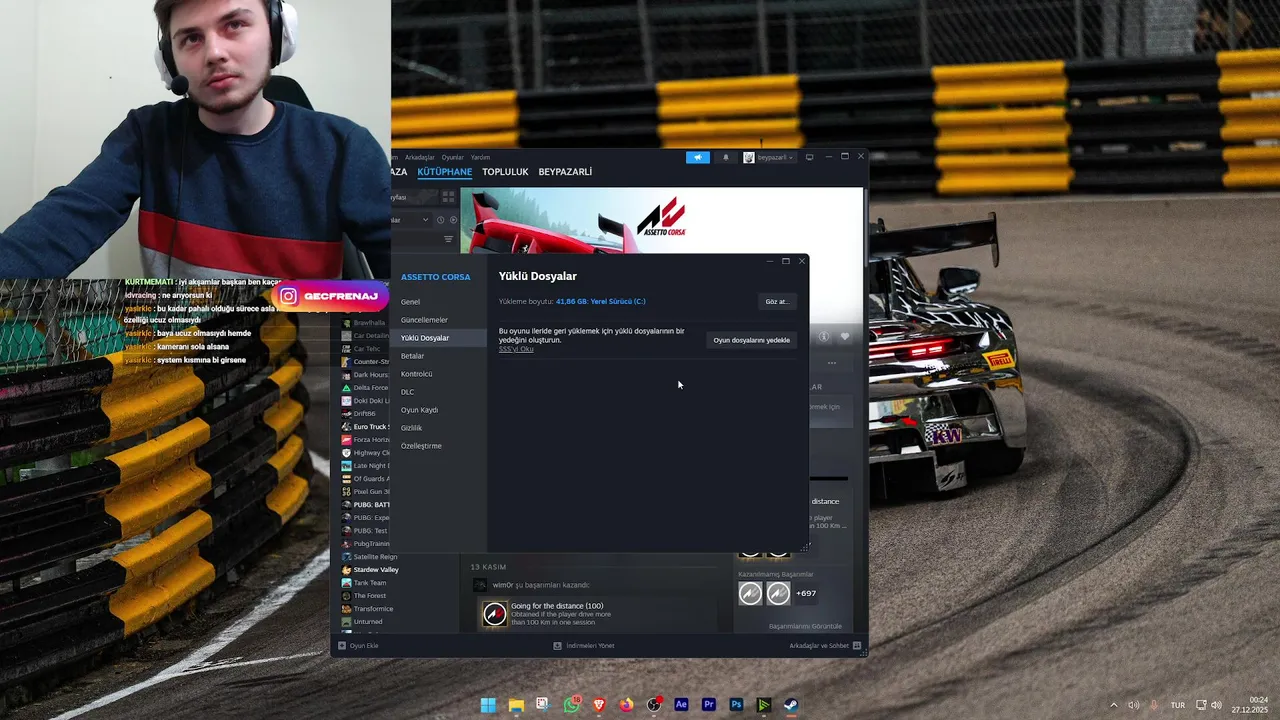The width and height of the screenshot is (1280, 720).
Task: Click Oyun dosyalarını yedekle button
Action: (751, 340)
